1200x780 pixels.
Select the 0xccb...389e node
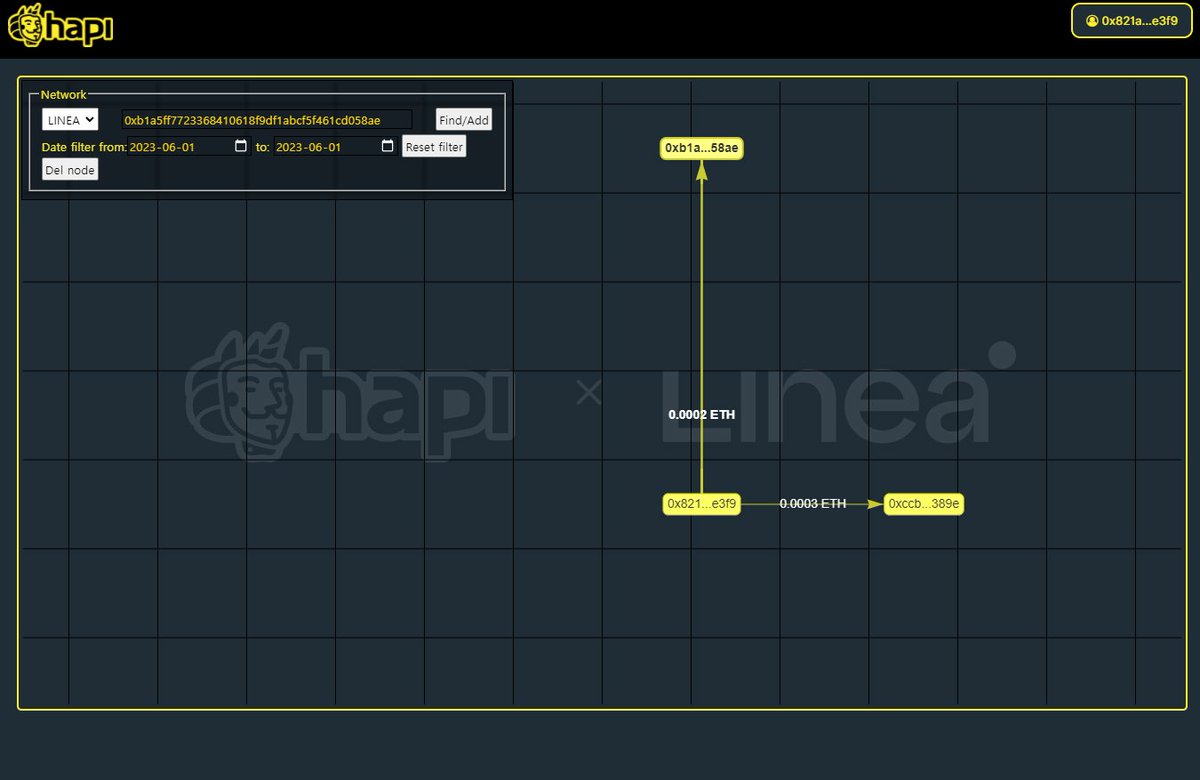click(924, 504)
